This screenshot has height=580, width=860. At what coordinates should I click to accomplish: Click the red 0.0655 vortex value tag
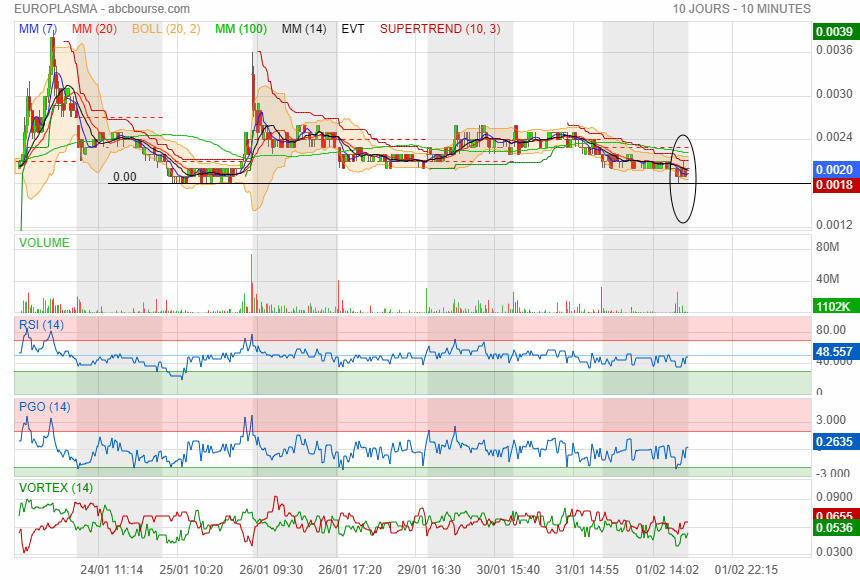point(834,515)
